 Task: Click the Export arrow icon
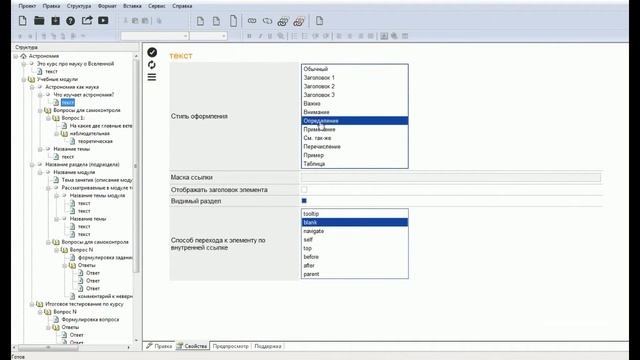point(87,20)
